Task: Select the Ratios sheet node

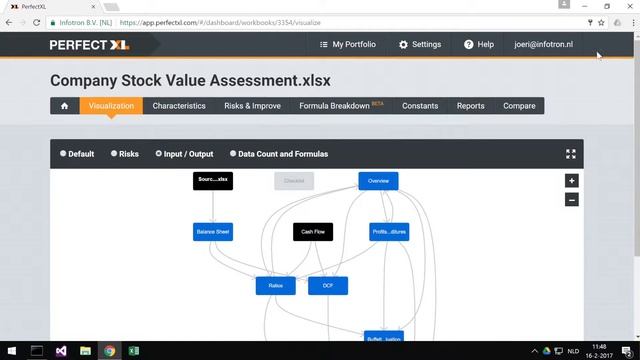Action: tap(276, 286)
